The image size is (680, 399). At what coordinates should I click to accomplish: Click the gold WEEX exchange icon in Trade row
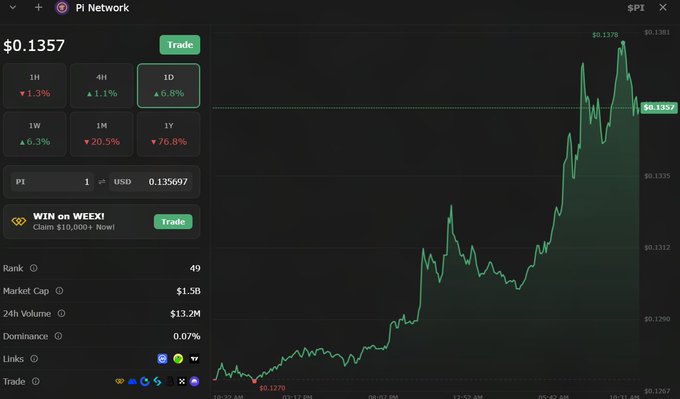(120, 381)
